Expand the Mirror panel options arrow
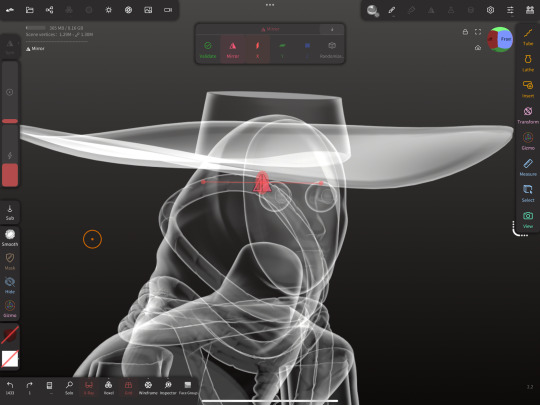This screenshot has height=405, width=540. coord(332,29)
